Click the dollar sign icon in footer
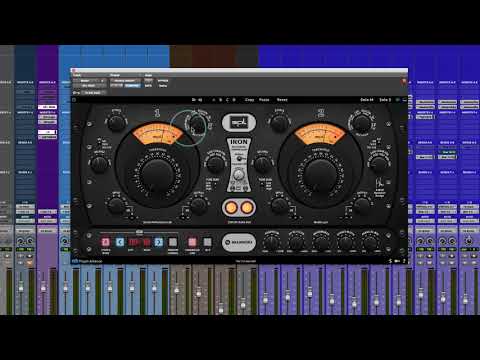This screenshot has width=480, height=360. [390, 261]
